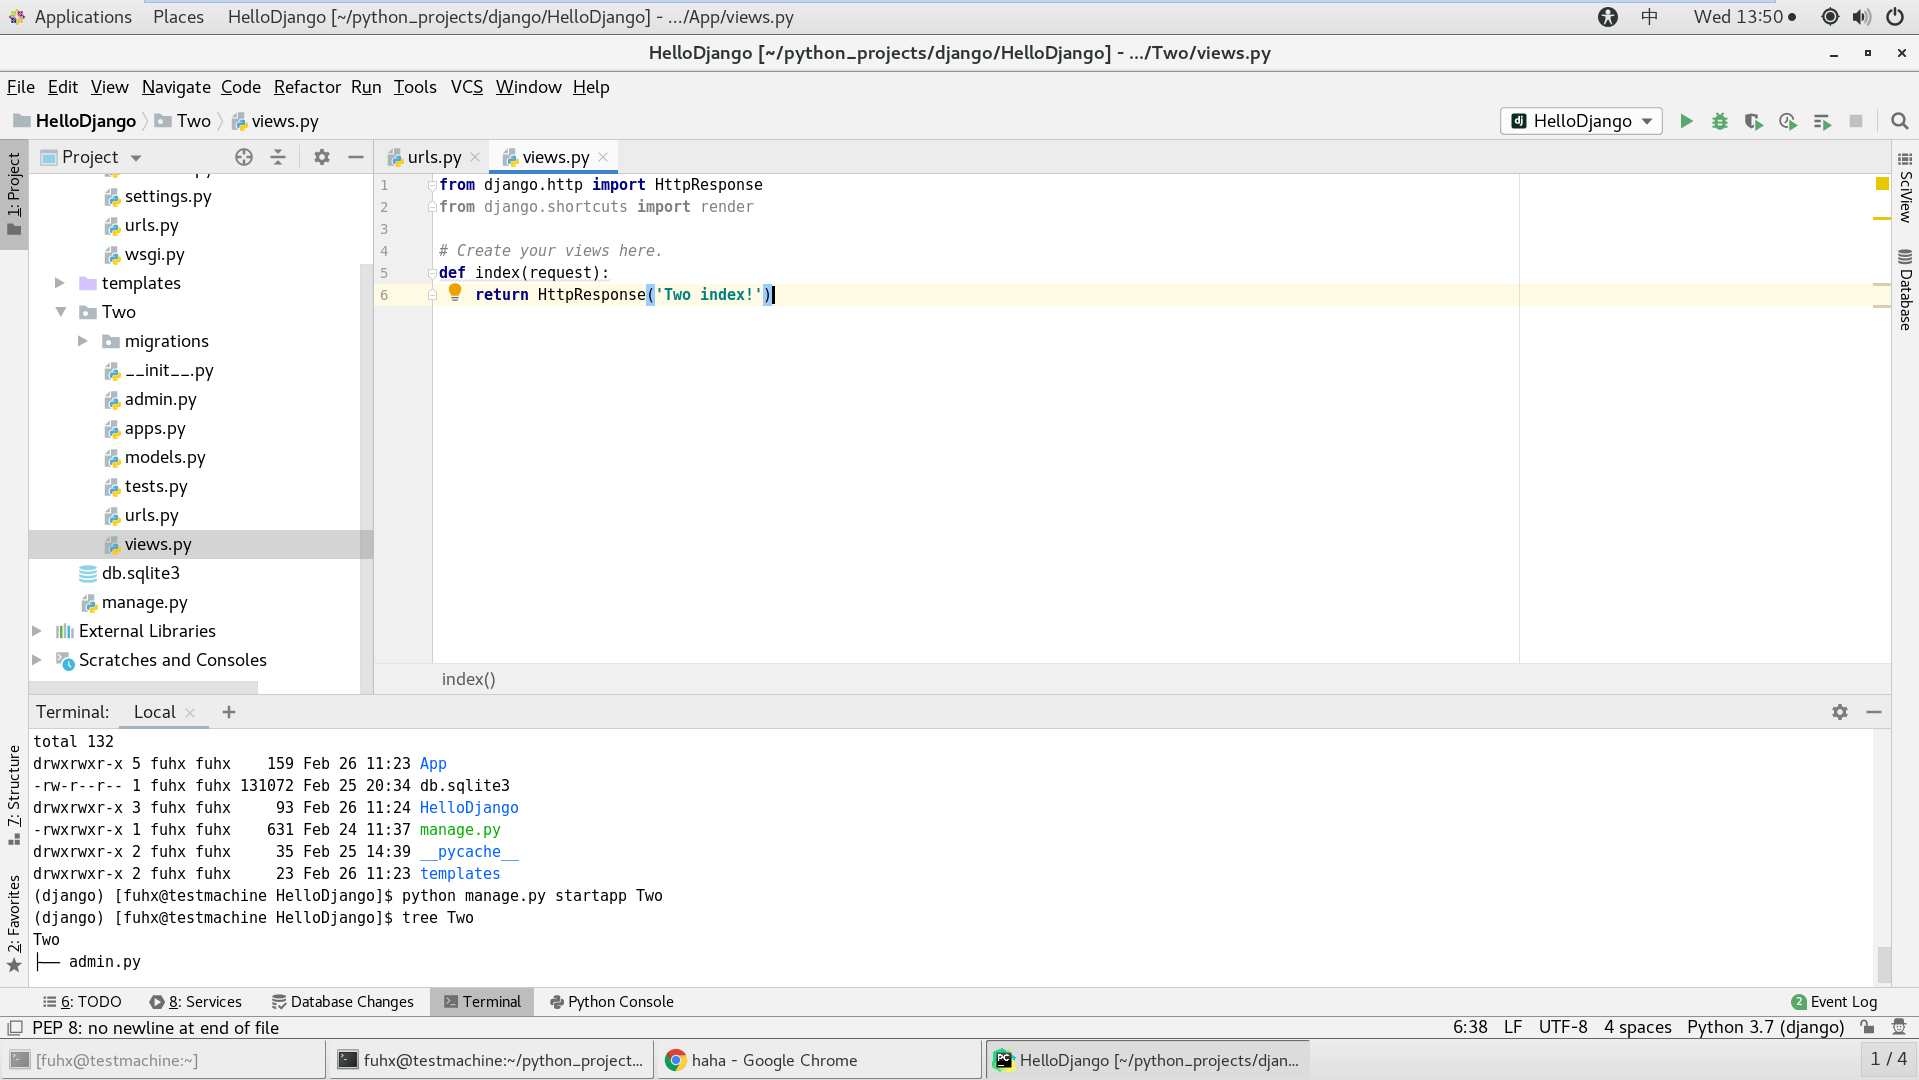Switch to haha - Google Chrome taskbar window
Image resolution: width=1919 pixels, height=1080 pixels.
coord(820,1060)
